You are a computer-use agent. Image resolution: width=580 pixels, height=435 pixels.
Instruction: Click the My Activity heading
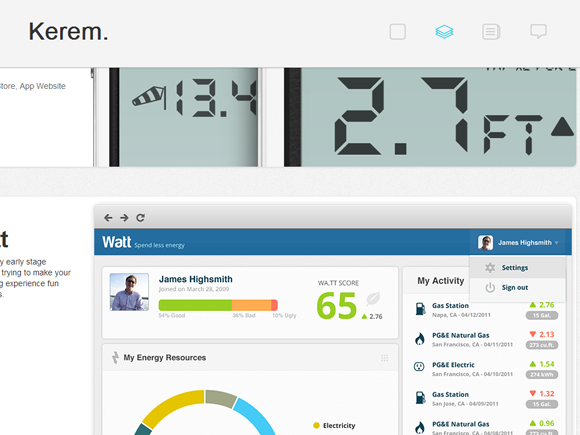(x=441, y=281)
